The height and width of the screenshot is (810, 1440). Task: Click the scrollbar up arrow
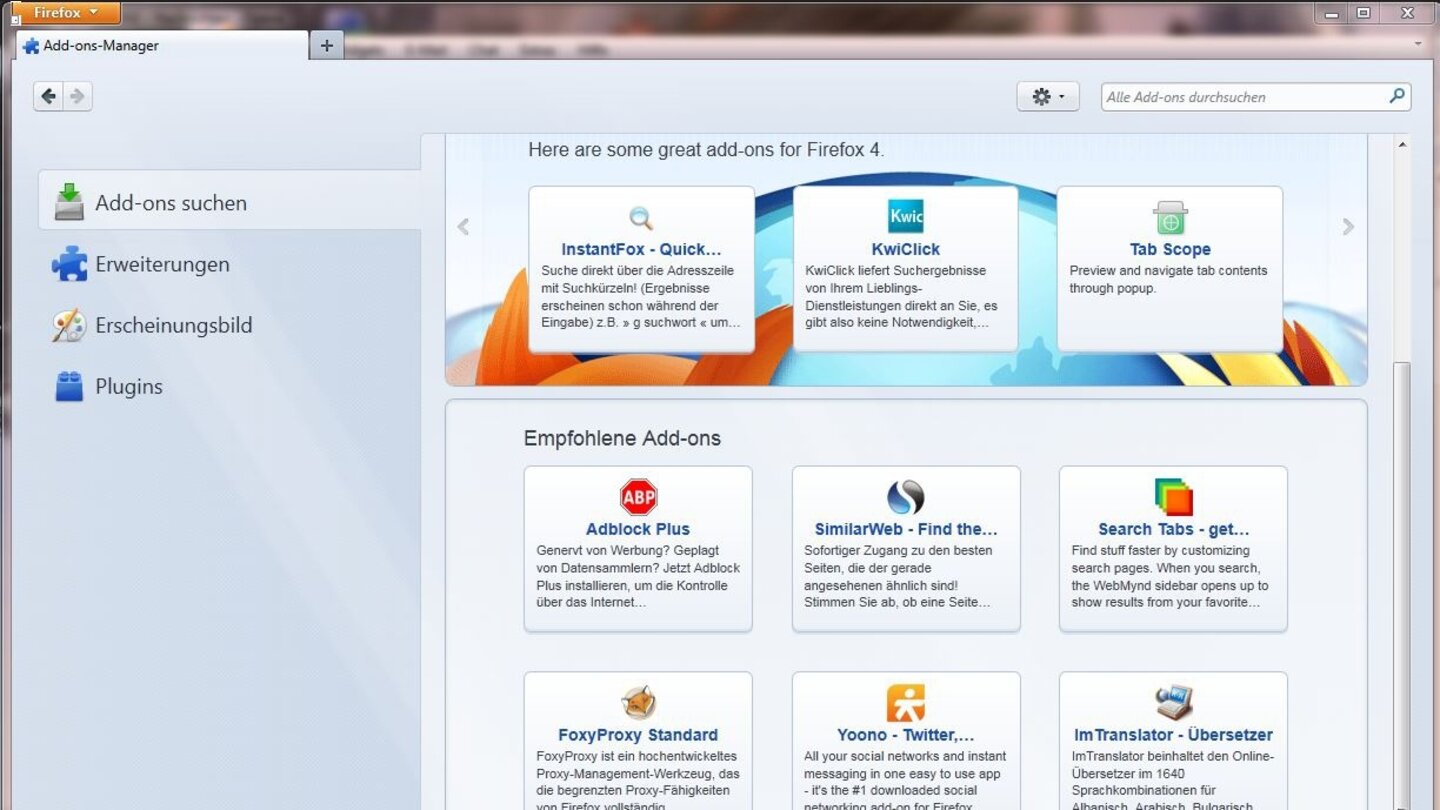click(x=1402, y=145)
